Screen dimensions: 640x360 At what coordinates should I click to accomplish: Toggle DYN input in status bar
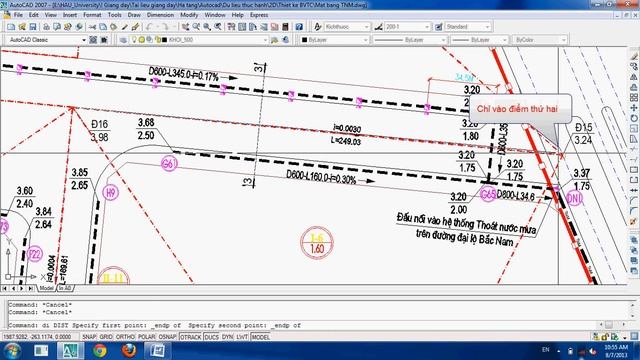click(x=227, y=337)
